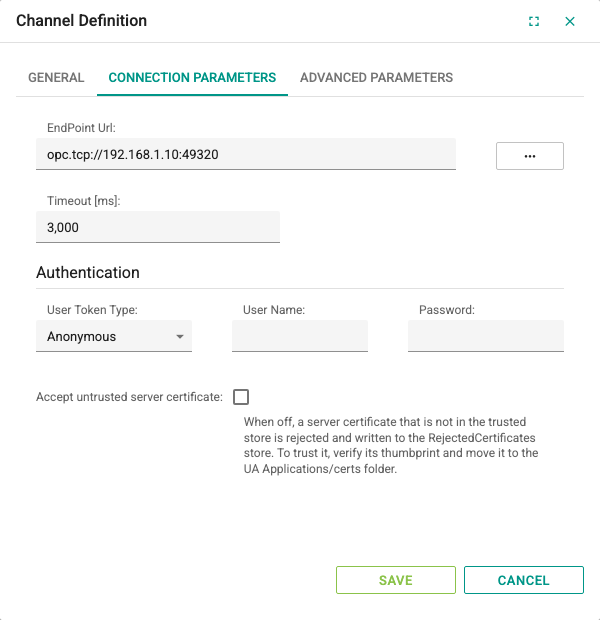The width and height of the screenshot is (600, 620).
Task: Click the EndPoint Url label
Action: [x=81, y=128]
